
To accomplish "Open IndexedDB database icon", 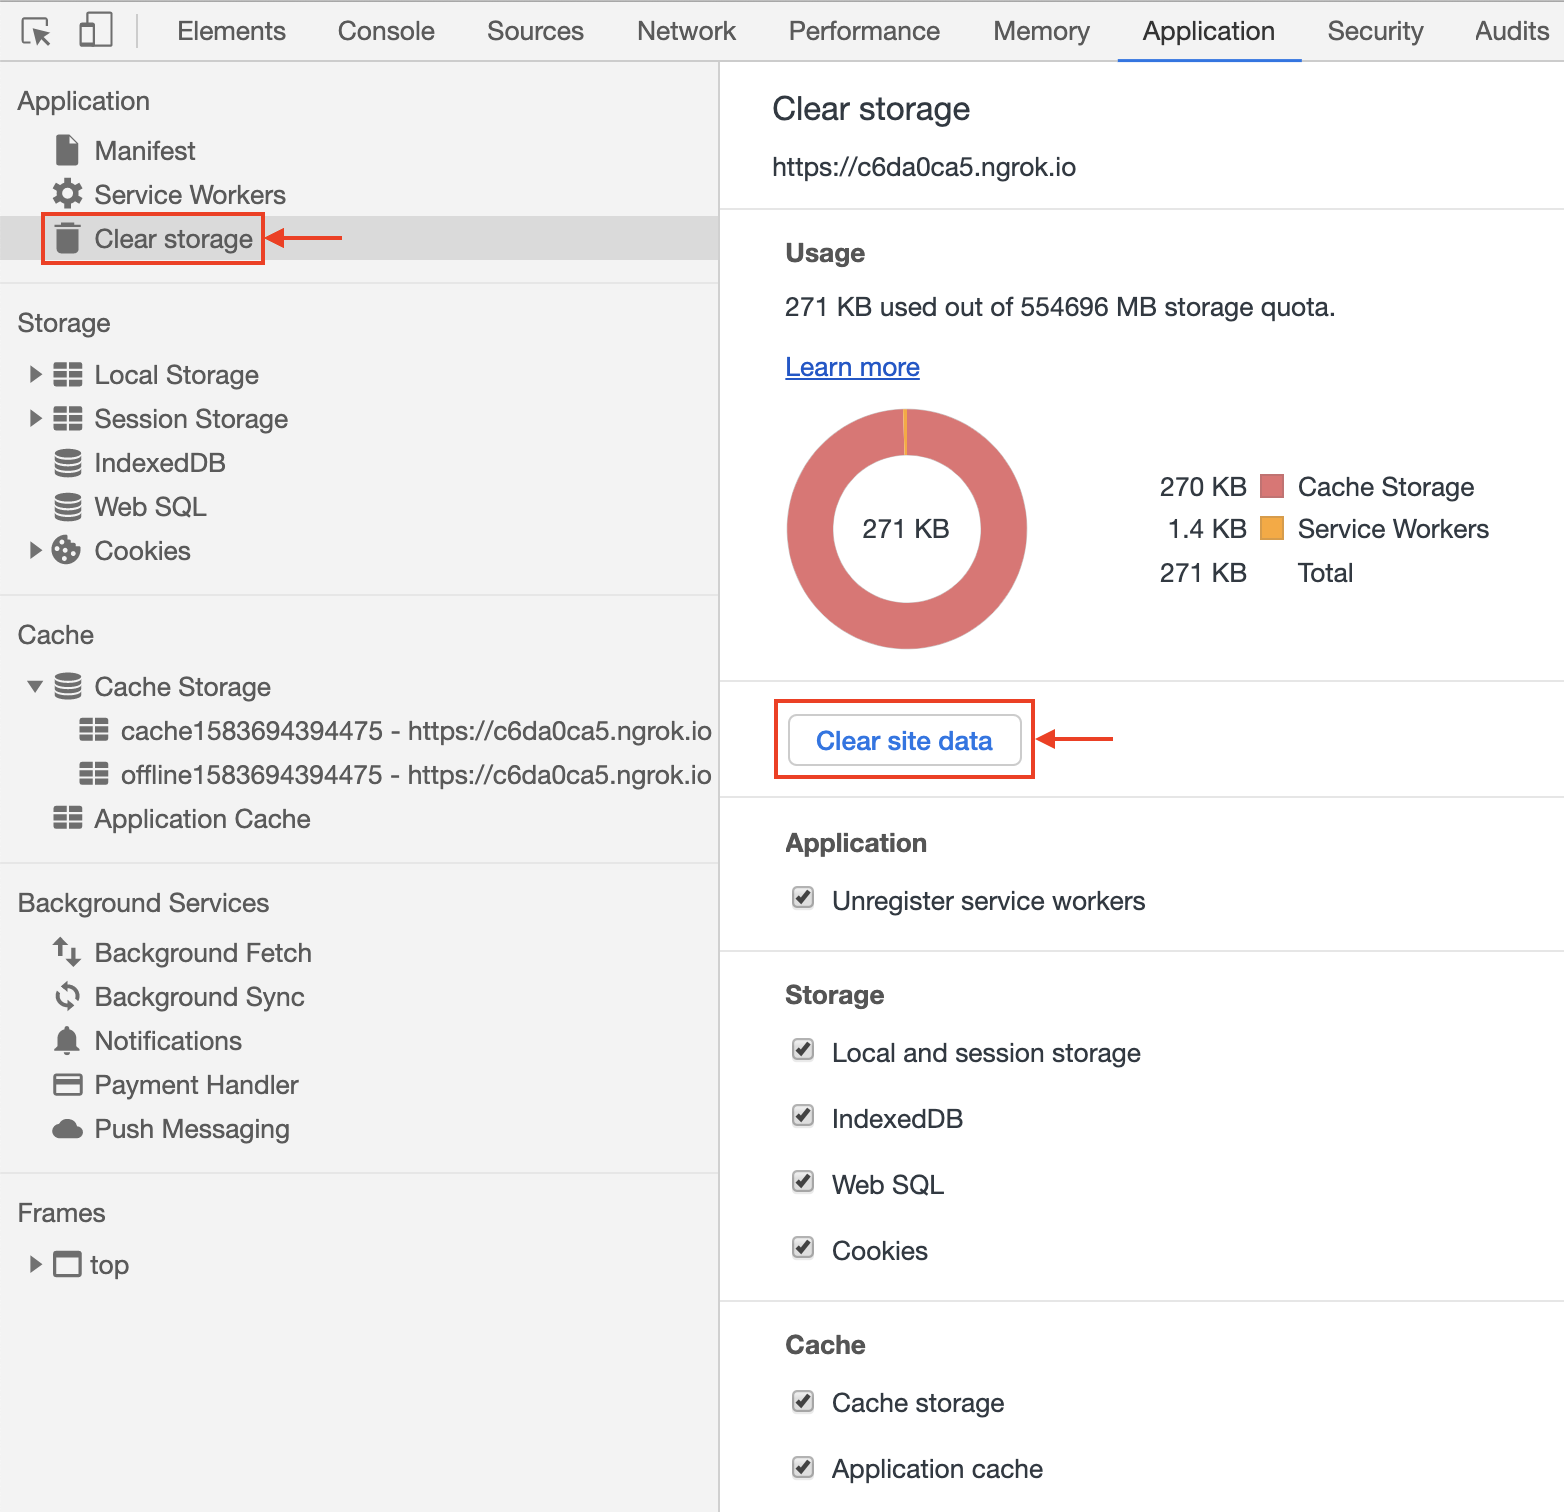I will point(66,462).
